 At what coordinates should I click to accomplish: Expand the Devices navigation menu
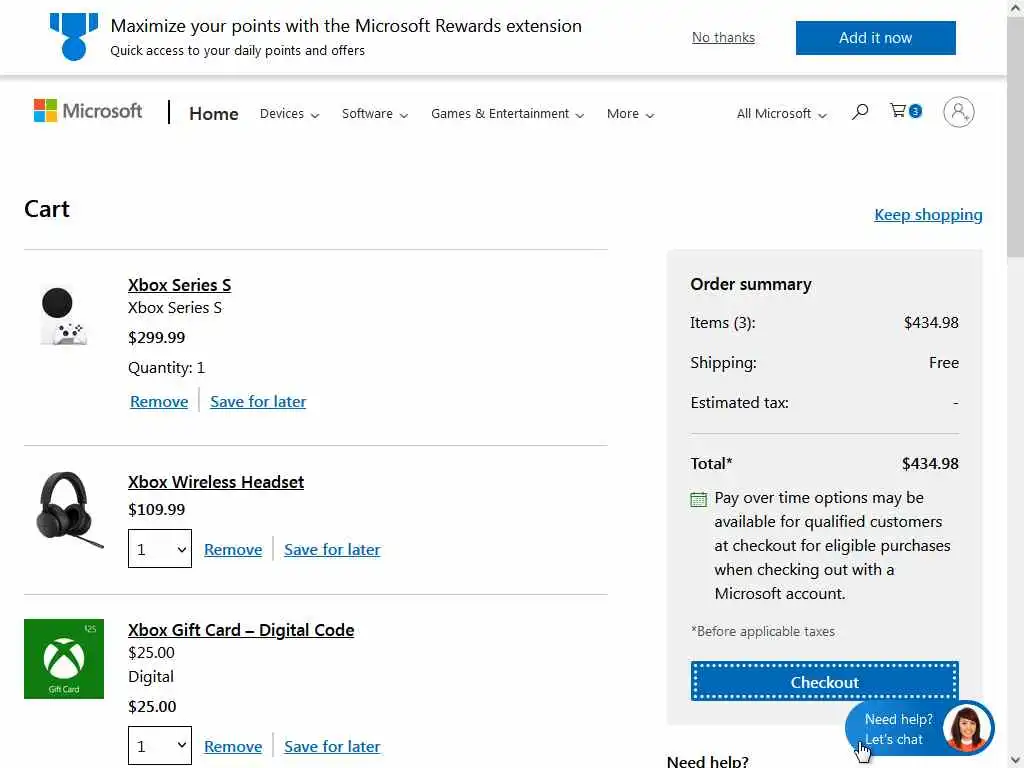click(289, 114)
